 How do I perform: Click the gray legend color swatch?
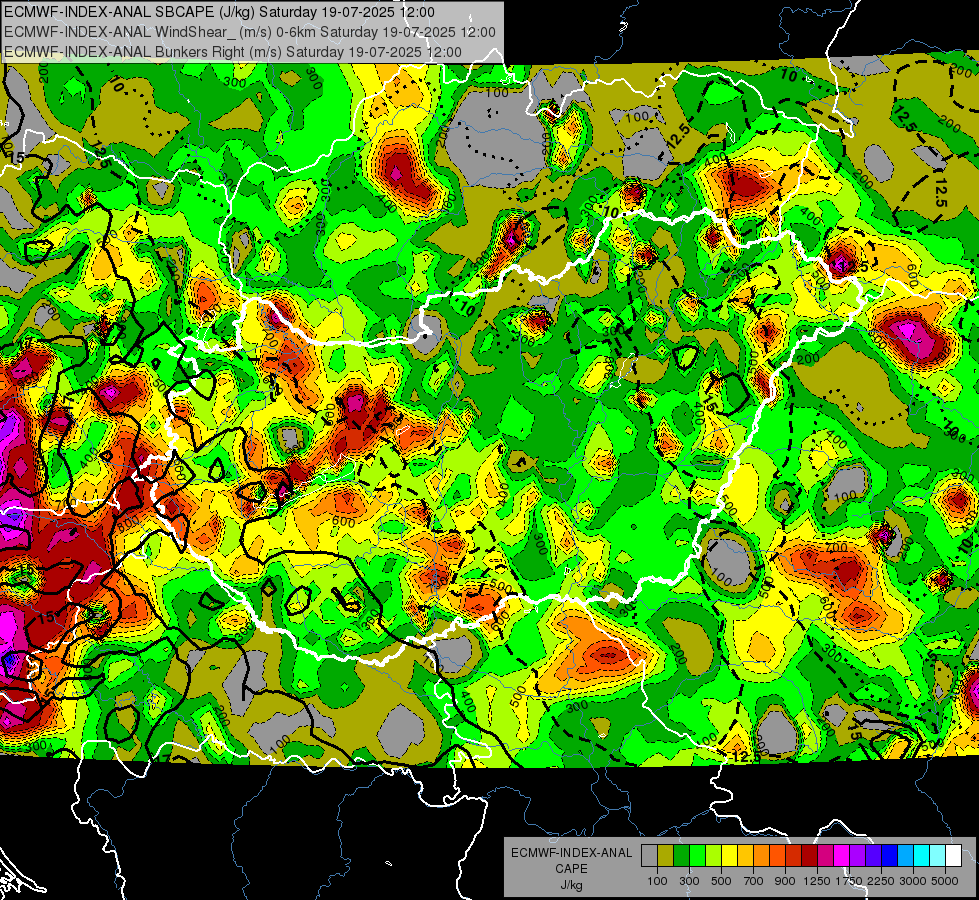[x=649, y=855]
